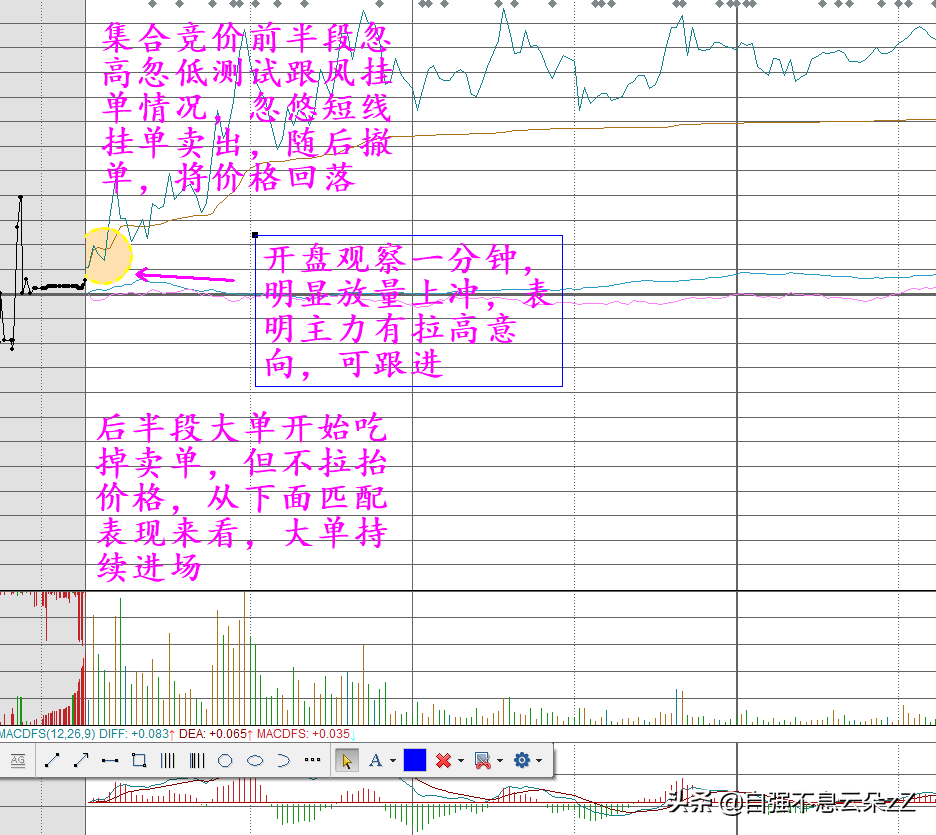Select the circle drawing tool
The height and width of the screenshot is (835, 936).
coord(225,761)
